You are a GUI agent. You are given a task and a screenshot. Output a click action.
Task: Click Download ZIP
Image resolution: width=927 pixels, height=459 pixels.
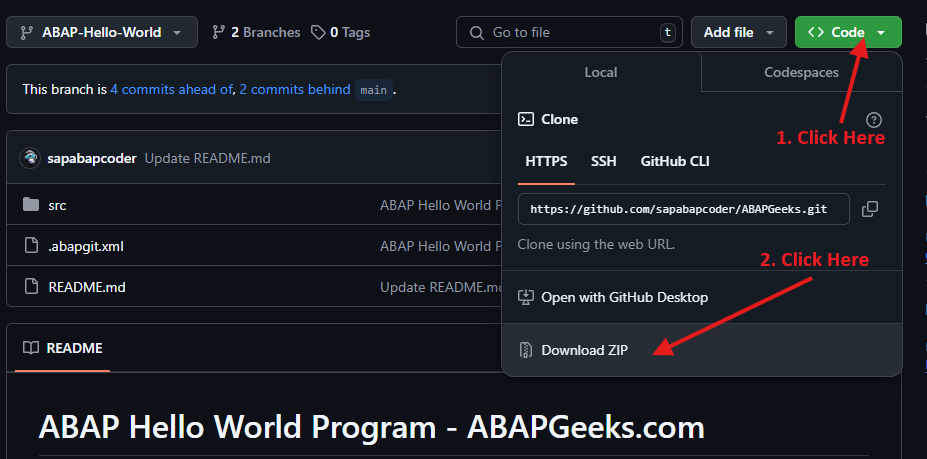(702, 350)
